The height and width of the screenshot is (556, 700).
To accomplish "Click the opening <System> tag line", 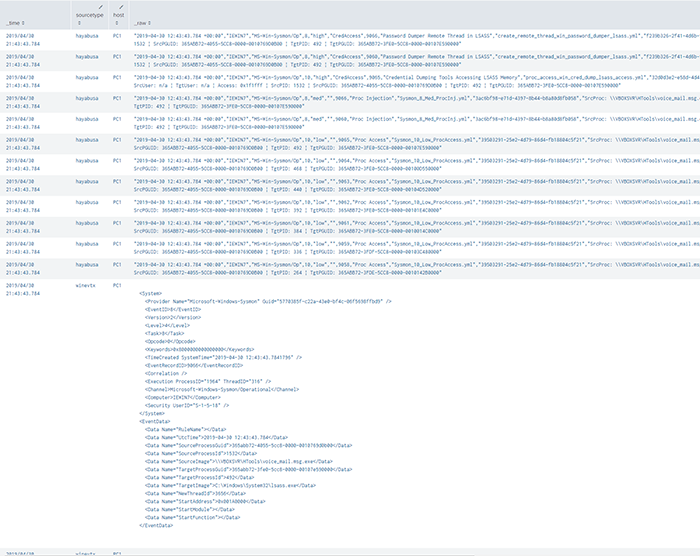I will tap(150, 293).
